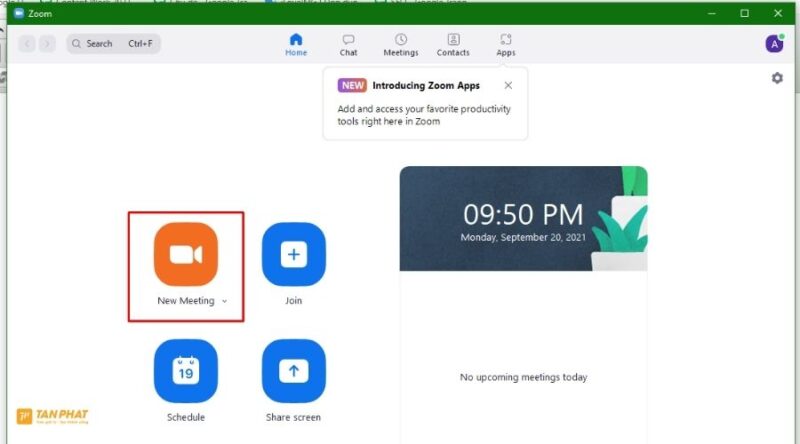Click the Share screen arrow icon
800x444 pixels.
pos(293,371)
